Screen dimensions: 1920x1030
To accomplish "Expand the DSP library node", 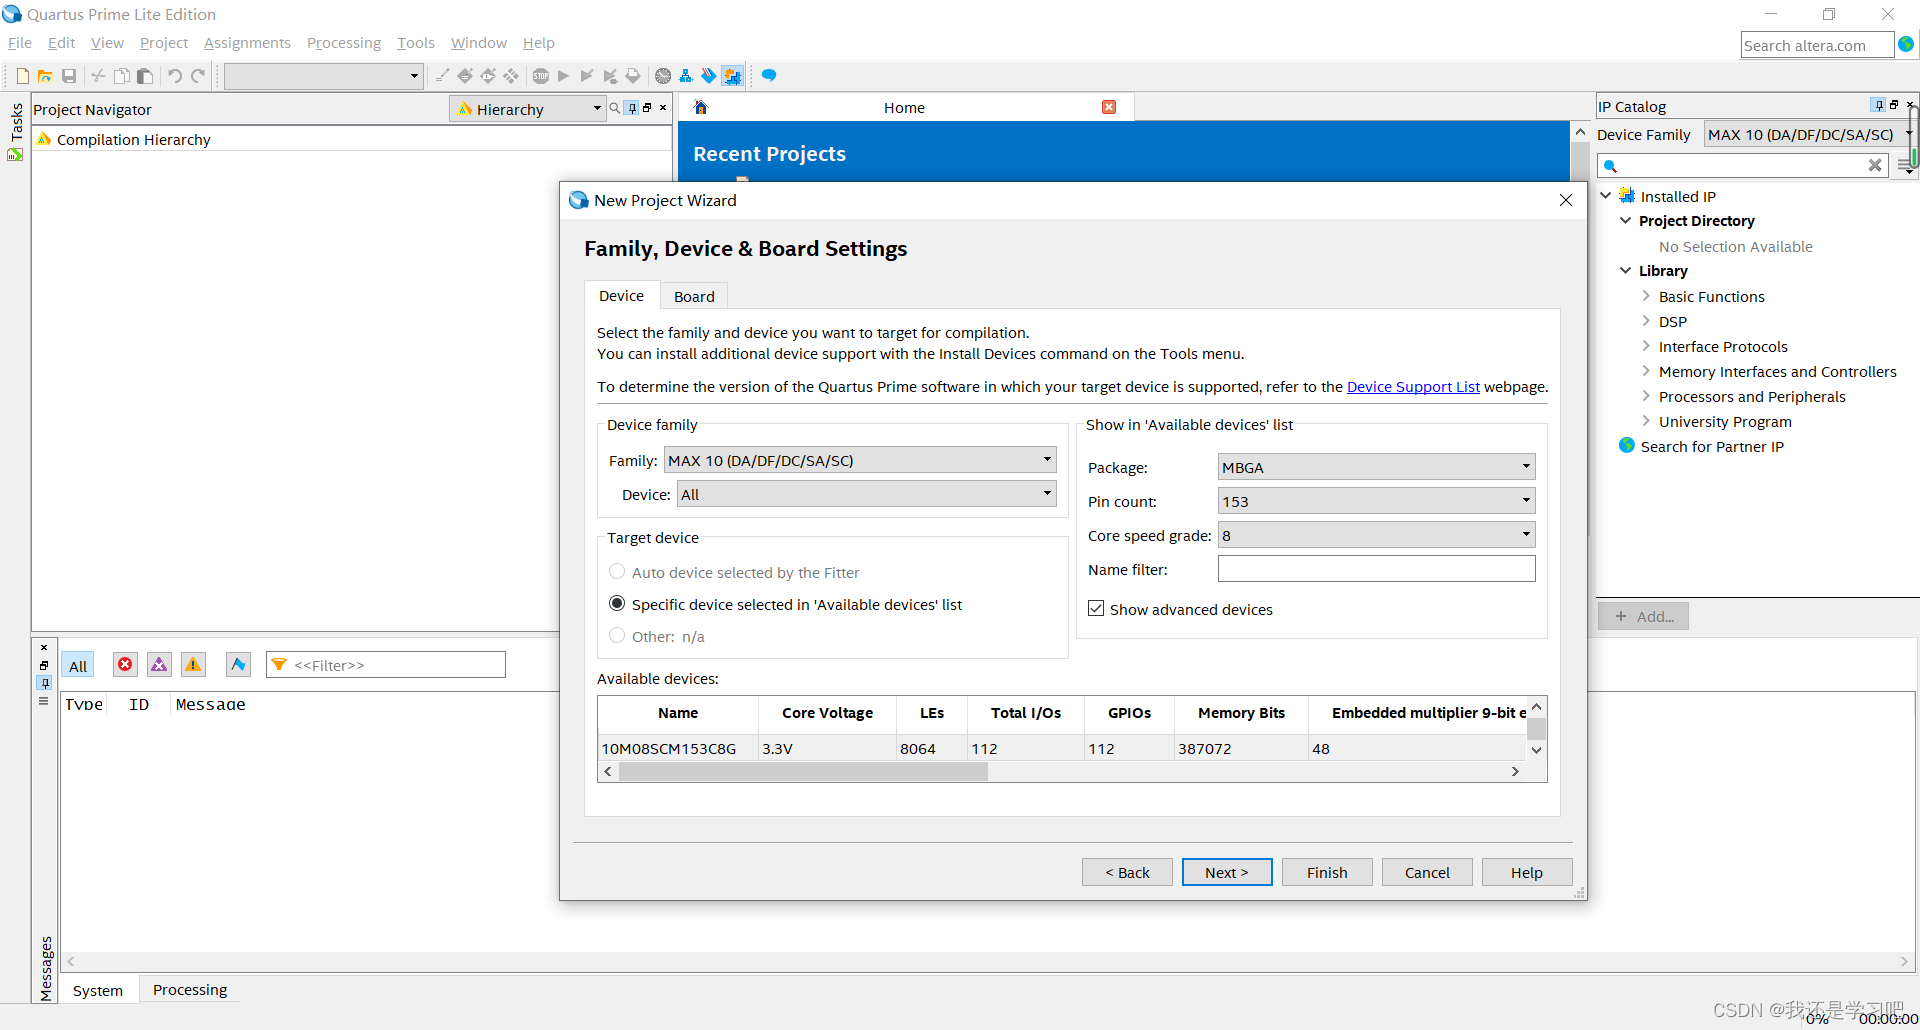I will click(1646, 321).
